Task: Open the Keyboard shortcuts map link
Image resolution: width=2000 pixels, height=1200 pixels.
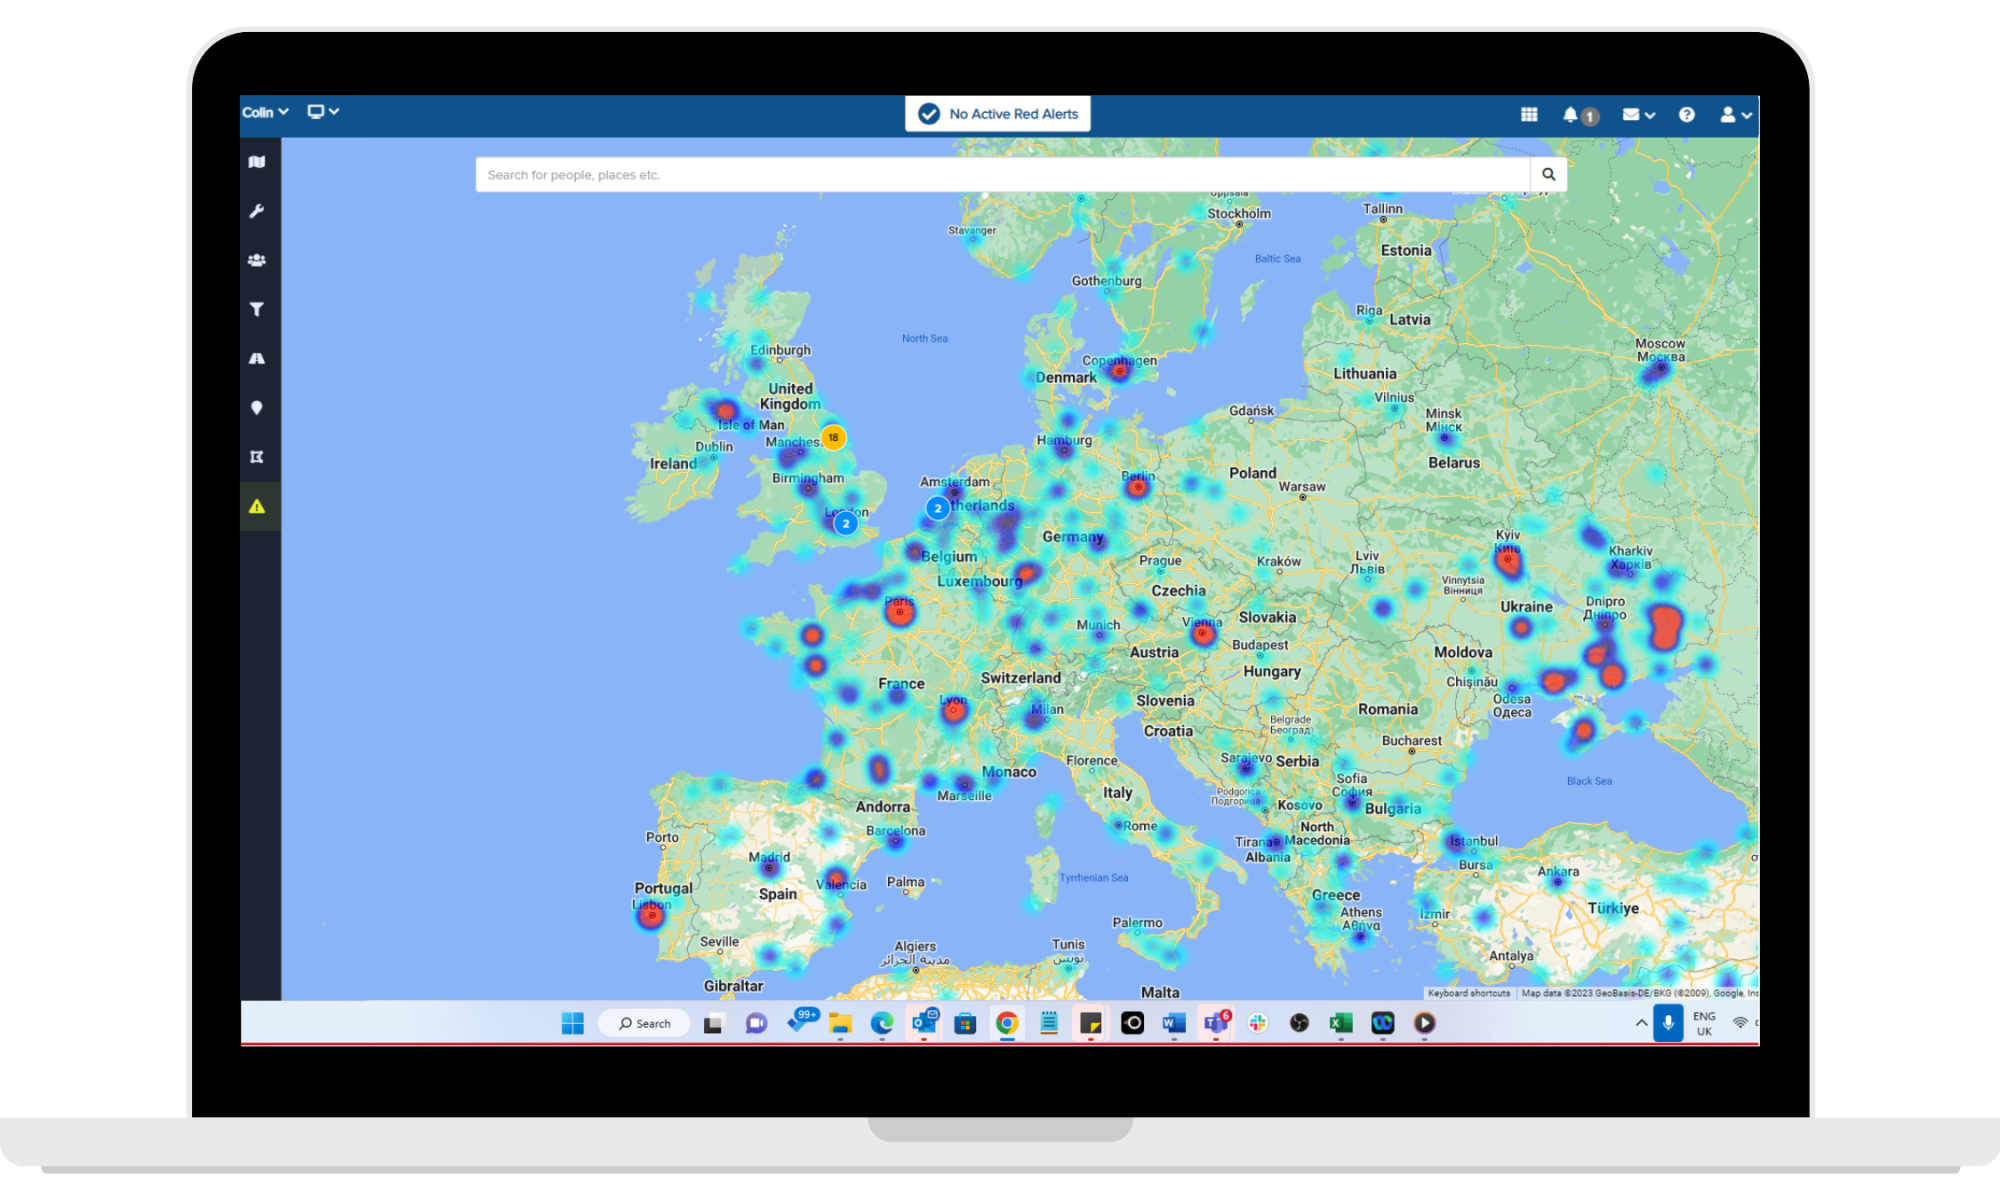Action: (x=1469, y=993)
